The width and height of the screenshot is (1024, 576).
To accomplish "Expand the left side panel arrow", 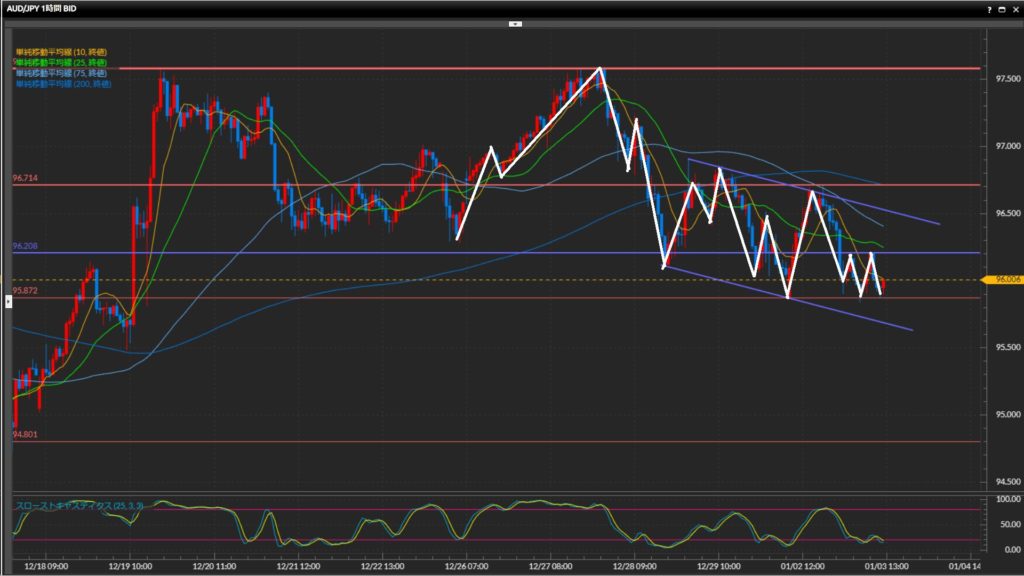I will (8, 285).
